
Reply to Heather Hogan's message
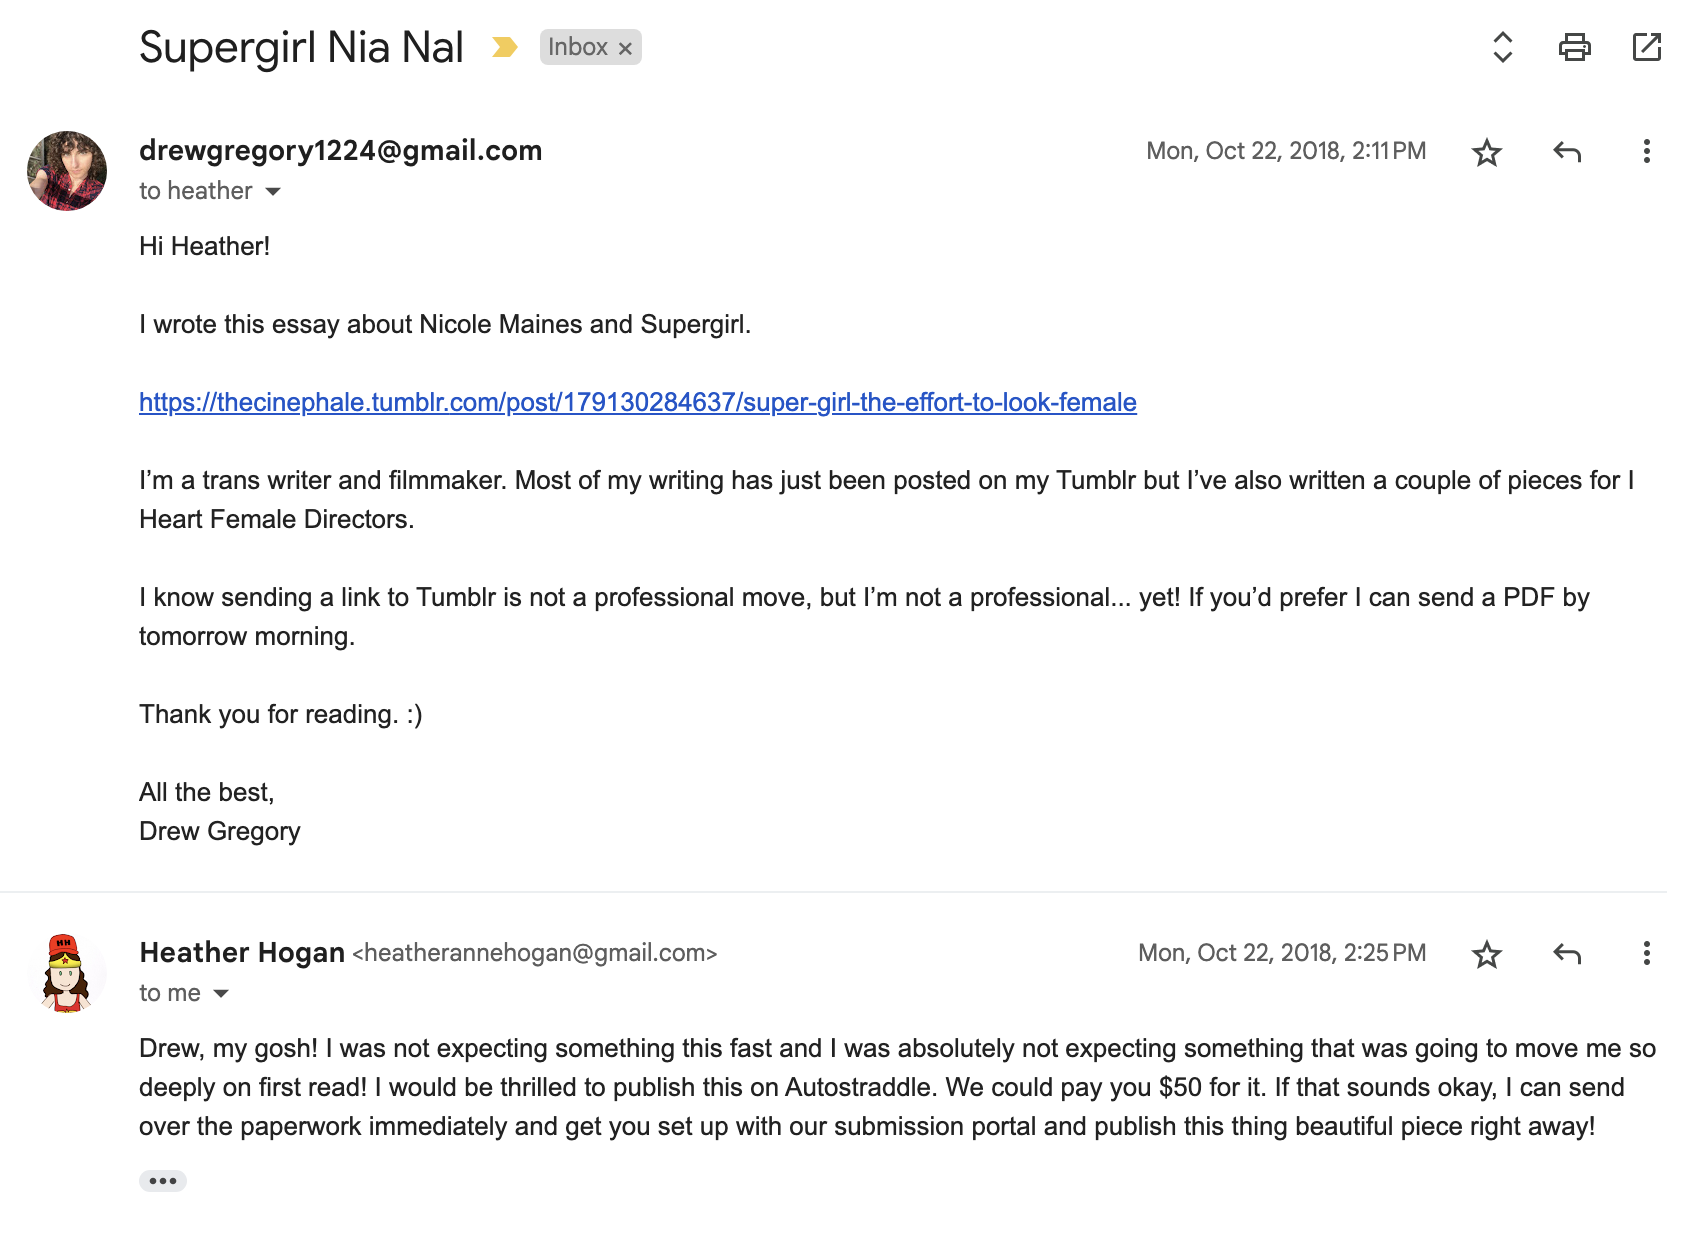click(1567, 954)
